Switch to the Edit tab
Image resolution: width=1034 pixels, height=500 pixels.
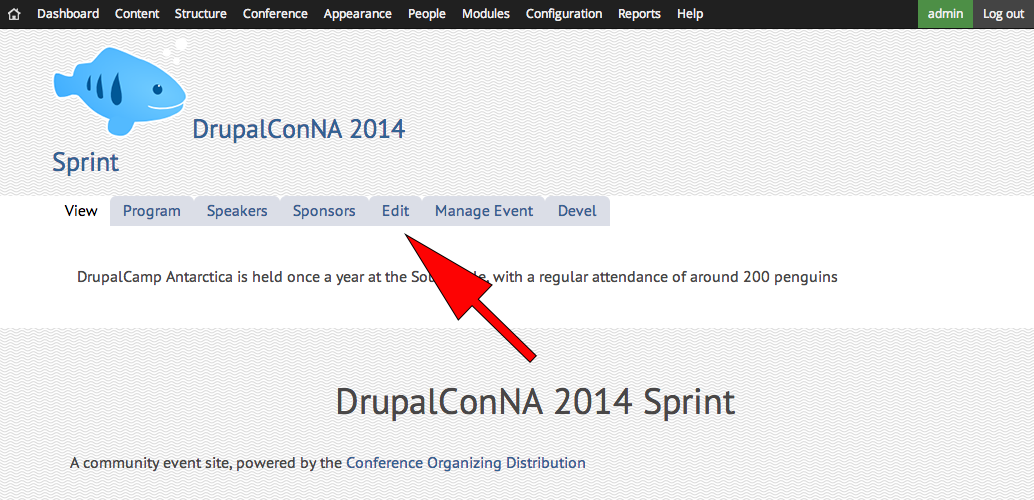[x=396, y=211]
